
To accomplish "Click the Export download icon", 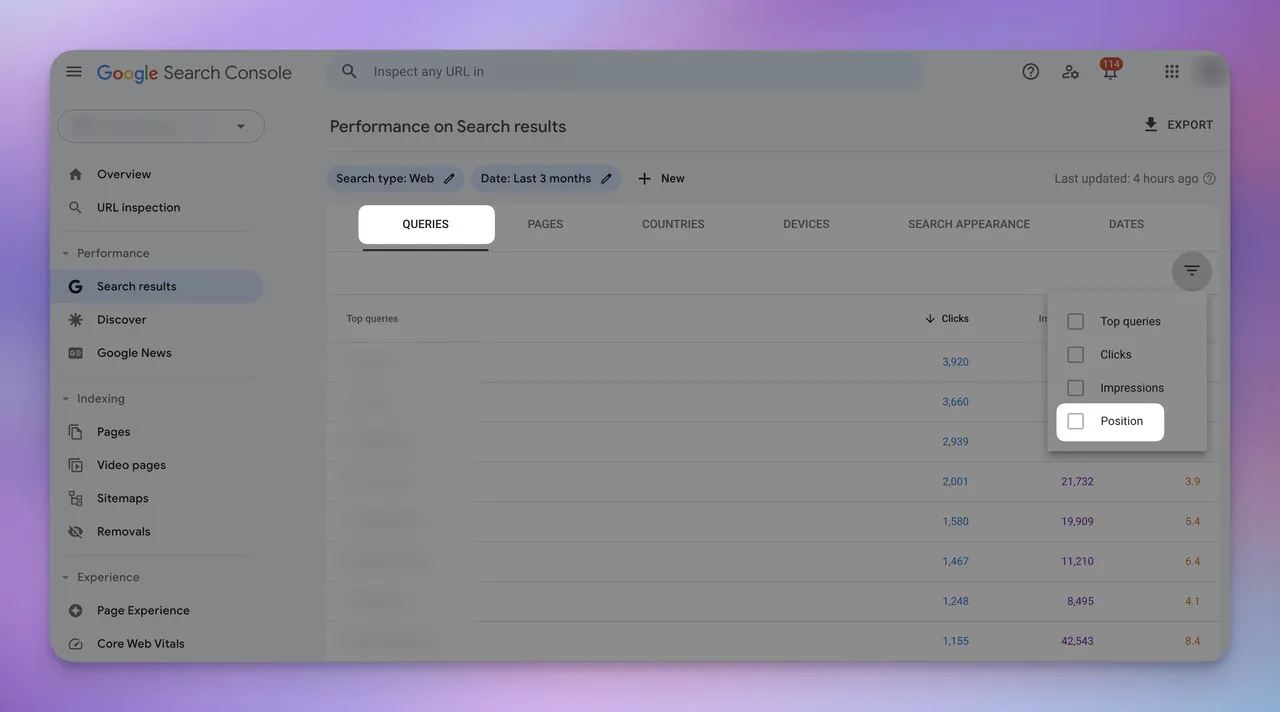I will pos(1151,125).
